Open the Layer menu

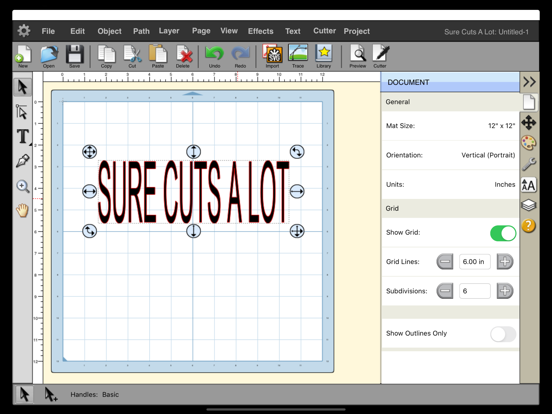[169, 31]
